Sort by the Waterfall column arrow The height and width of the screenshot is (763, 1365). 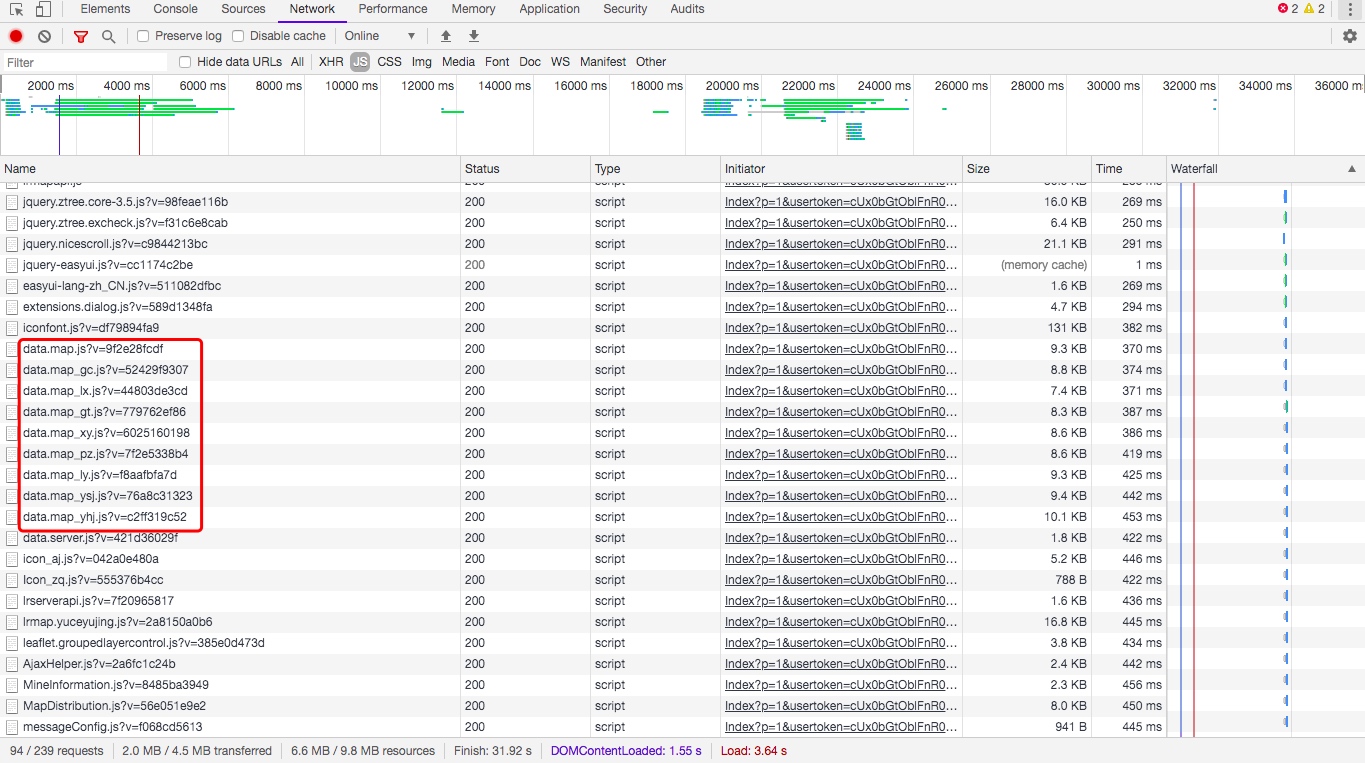click(x=1353, y=169)
